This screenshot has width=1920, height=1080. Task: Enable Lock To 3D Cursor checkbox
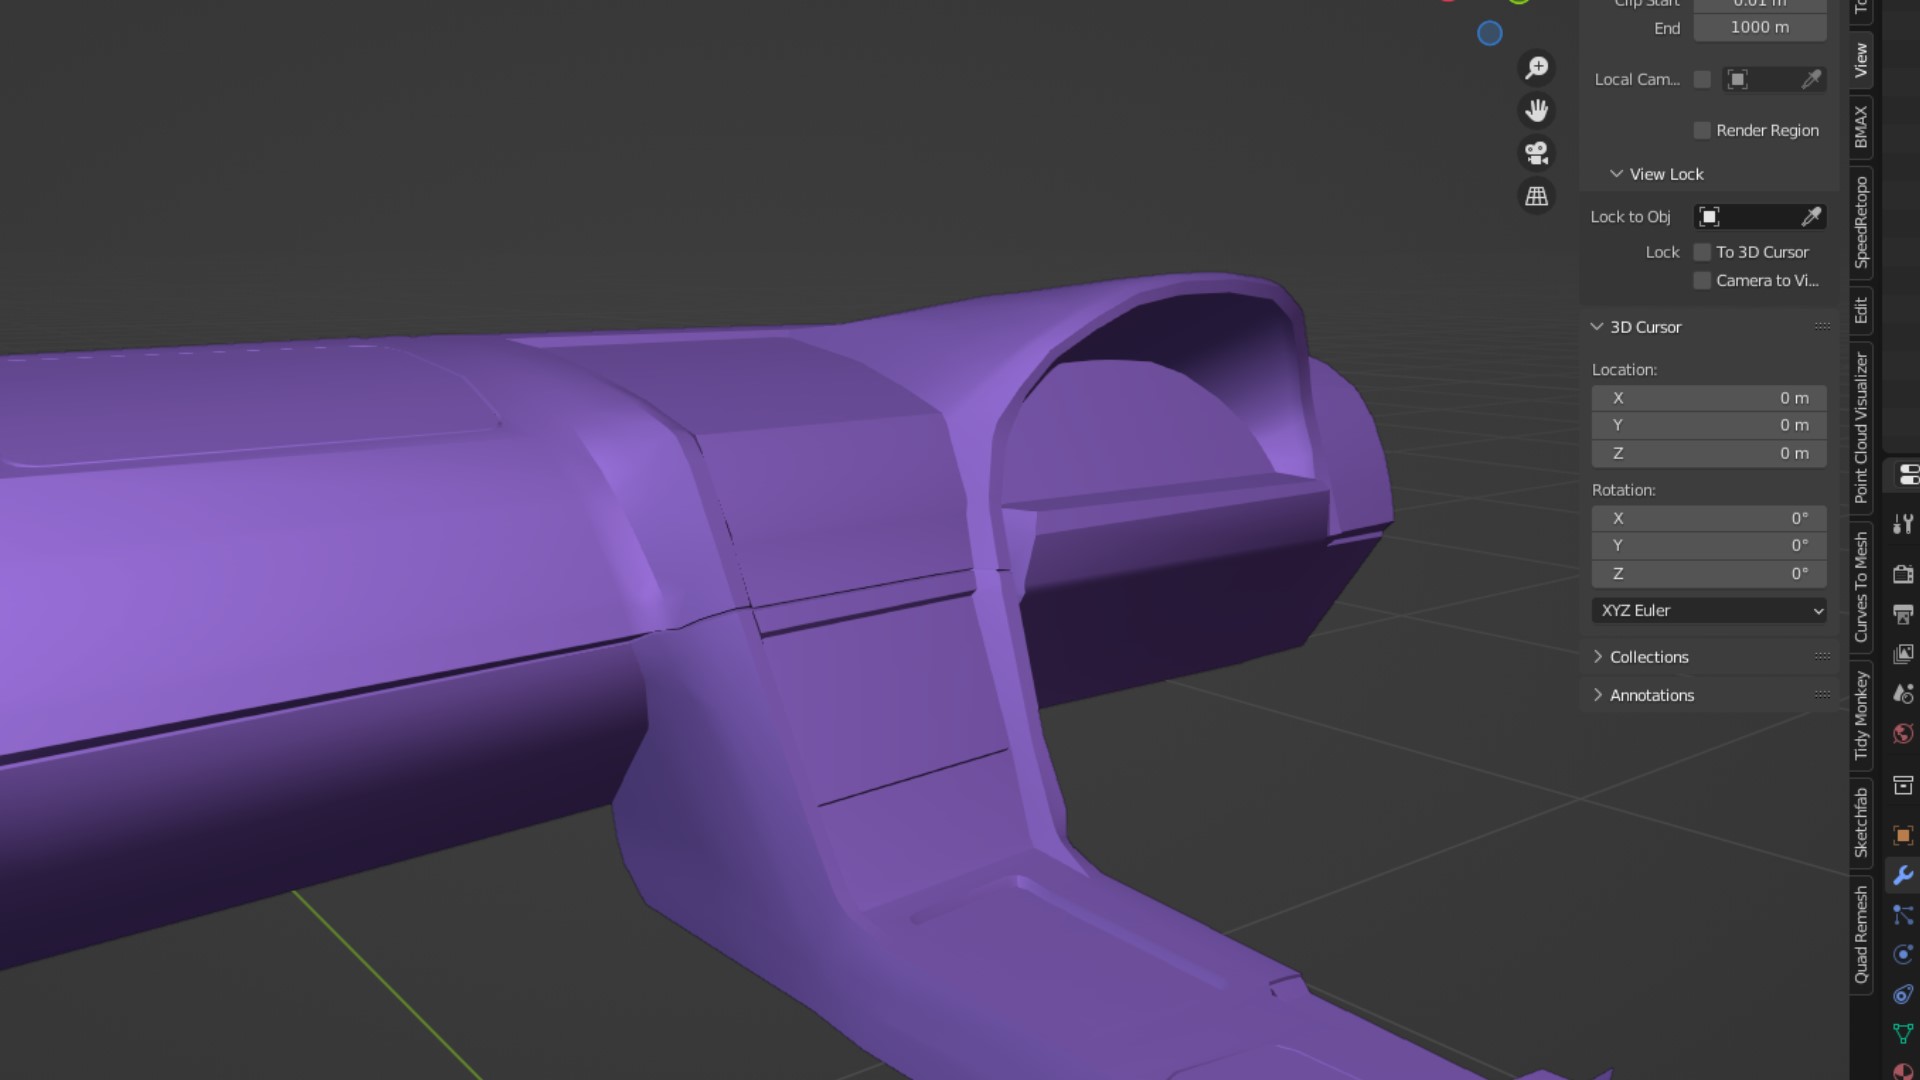click(x=1702, y=252)
